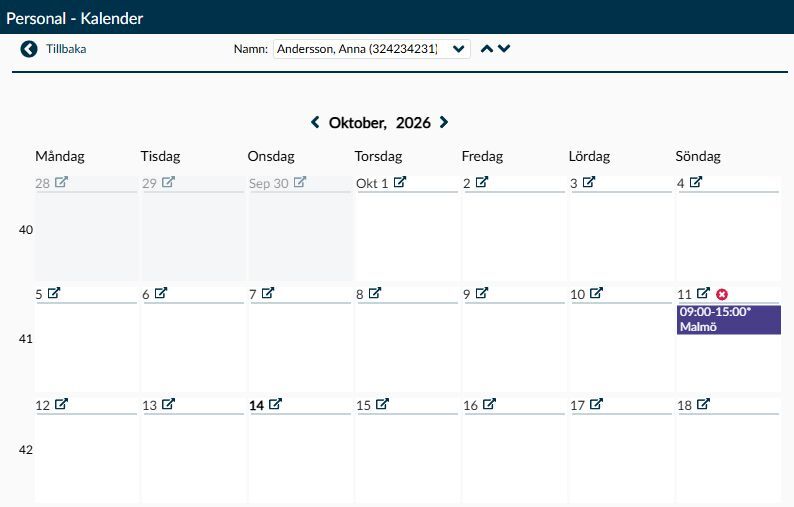
Task: Open the 09:00-15:00 Malmö shift
Action: click(x=729, y=320)
